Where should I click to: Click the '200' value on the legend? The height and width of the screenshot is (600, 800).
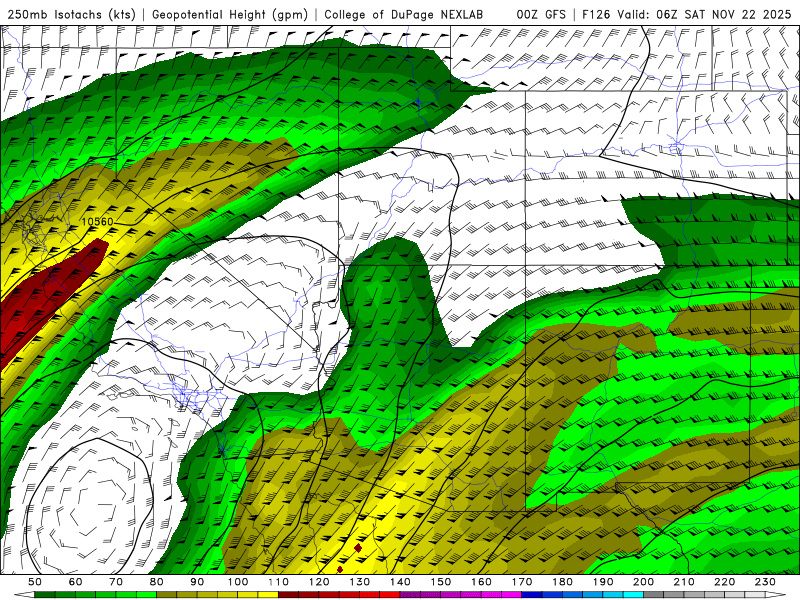(644, 582)
